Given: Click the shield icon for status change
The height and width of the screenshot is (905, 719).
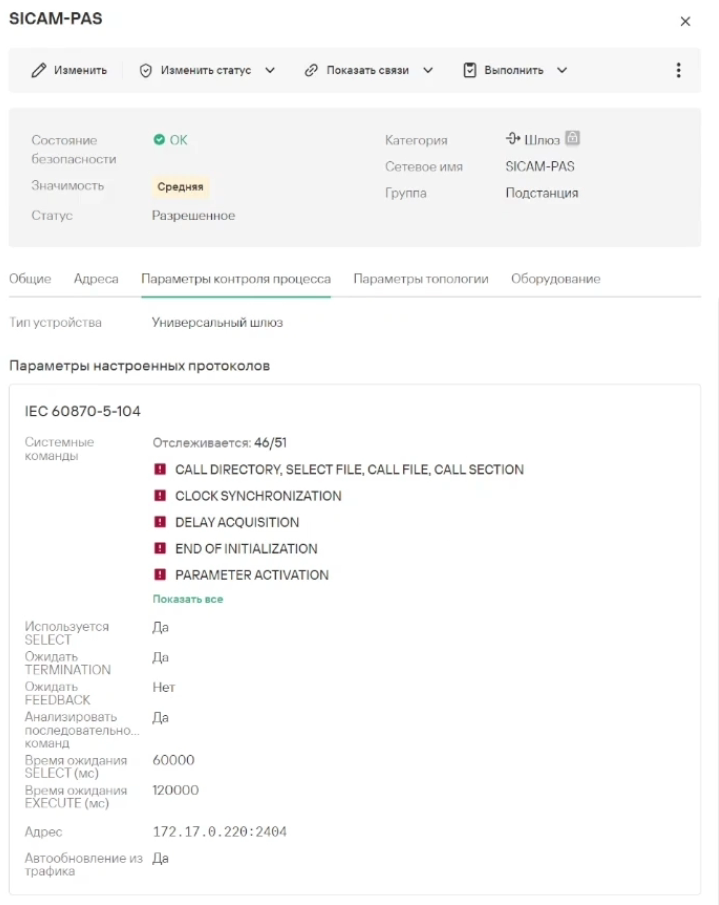Looking at the screenshot, I should 145,70.
